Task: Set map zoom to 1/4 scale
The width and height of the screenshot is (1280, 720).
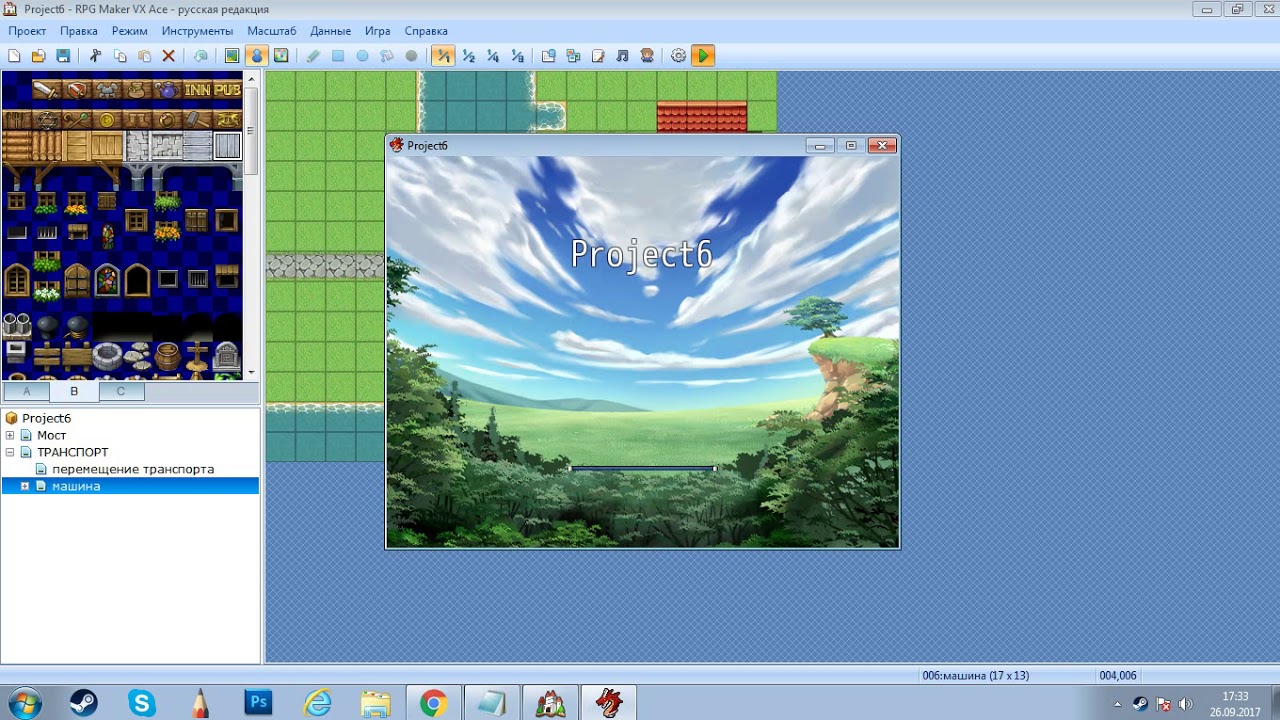Action: click(493, 56)
